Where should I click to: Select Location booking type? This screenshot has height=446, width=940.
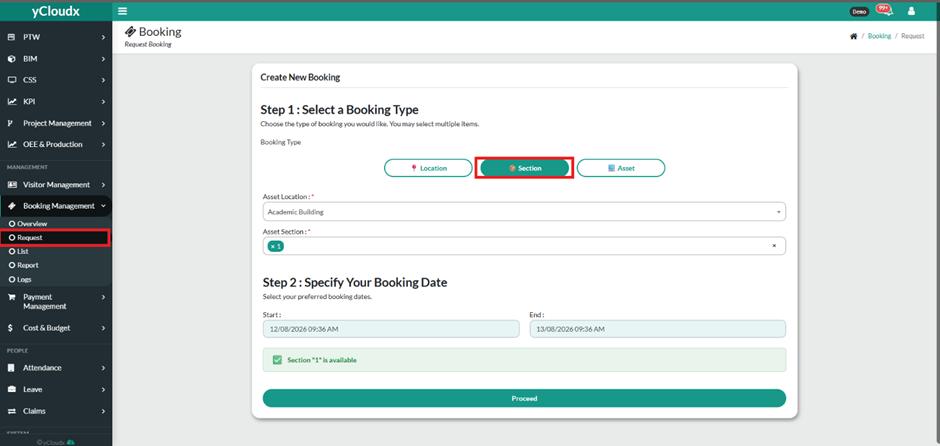[x=428, y=168]
